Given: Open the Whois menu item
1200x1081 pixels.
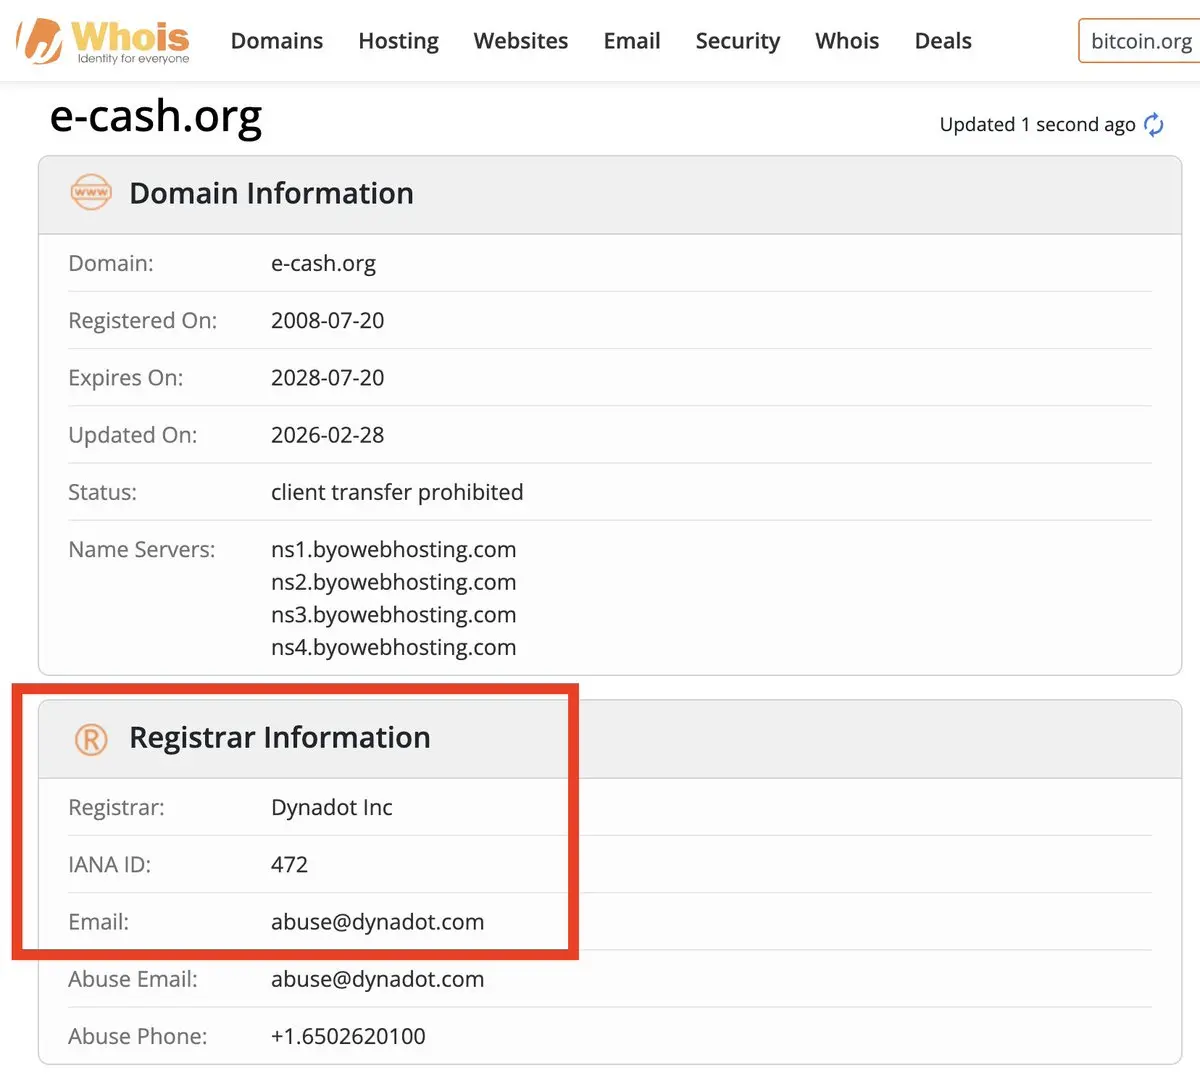Looking at the screenshot, I should 847,41.
